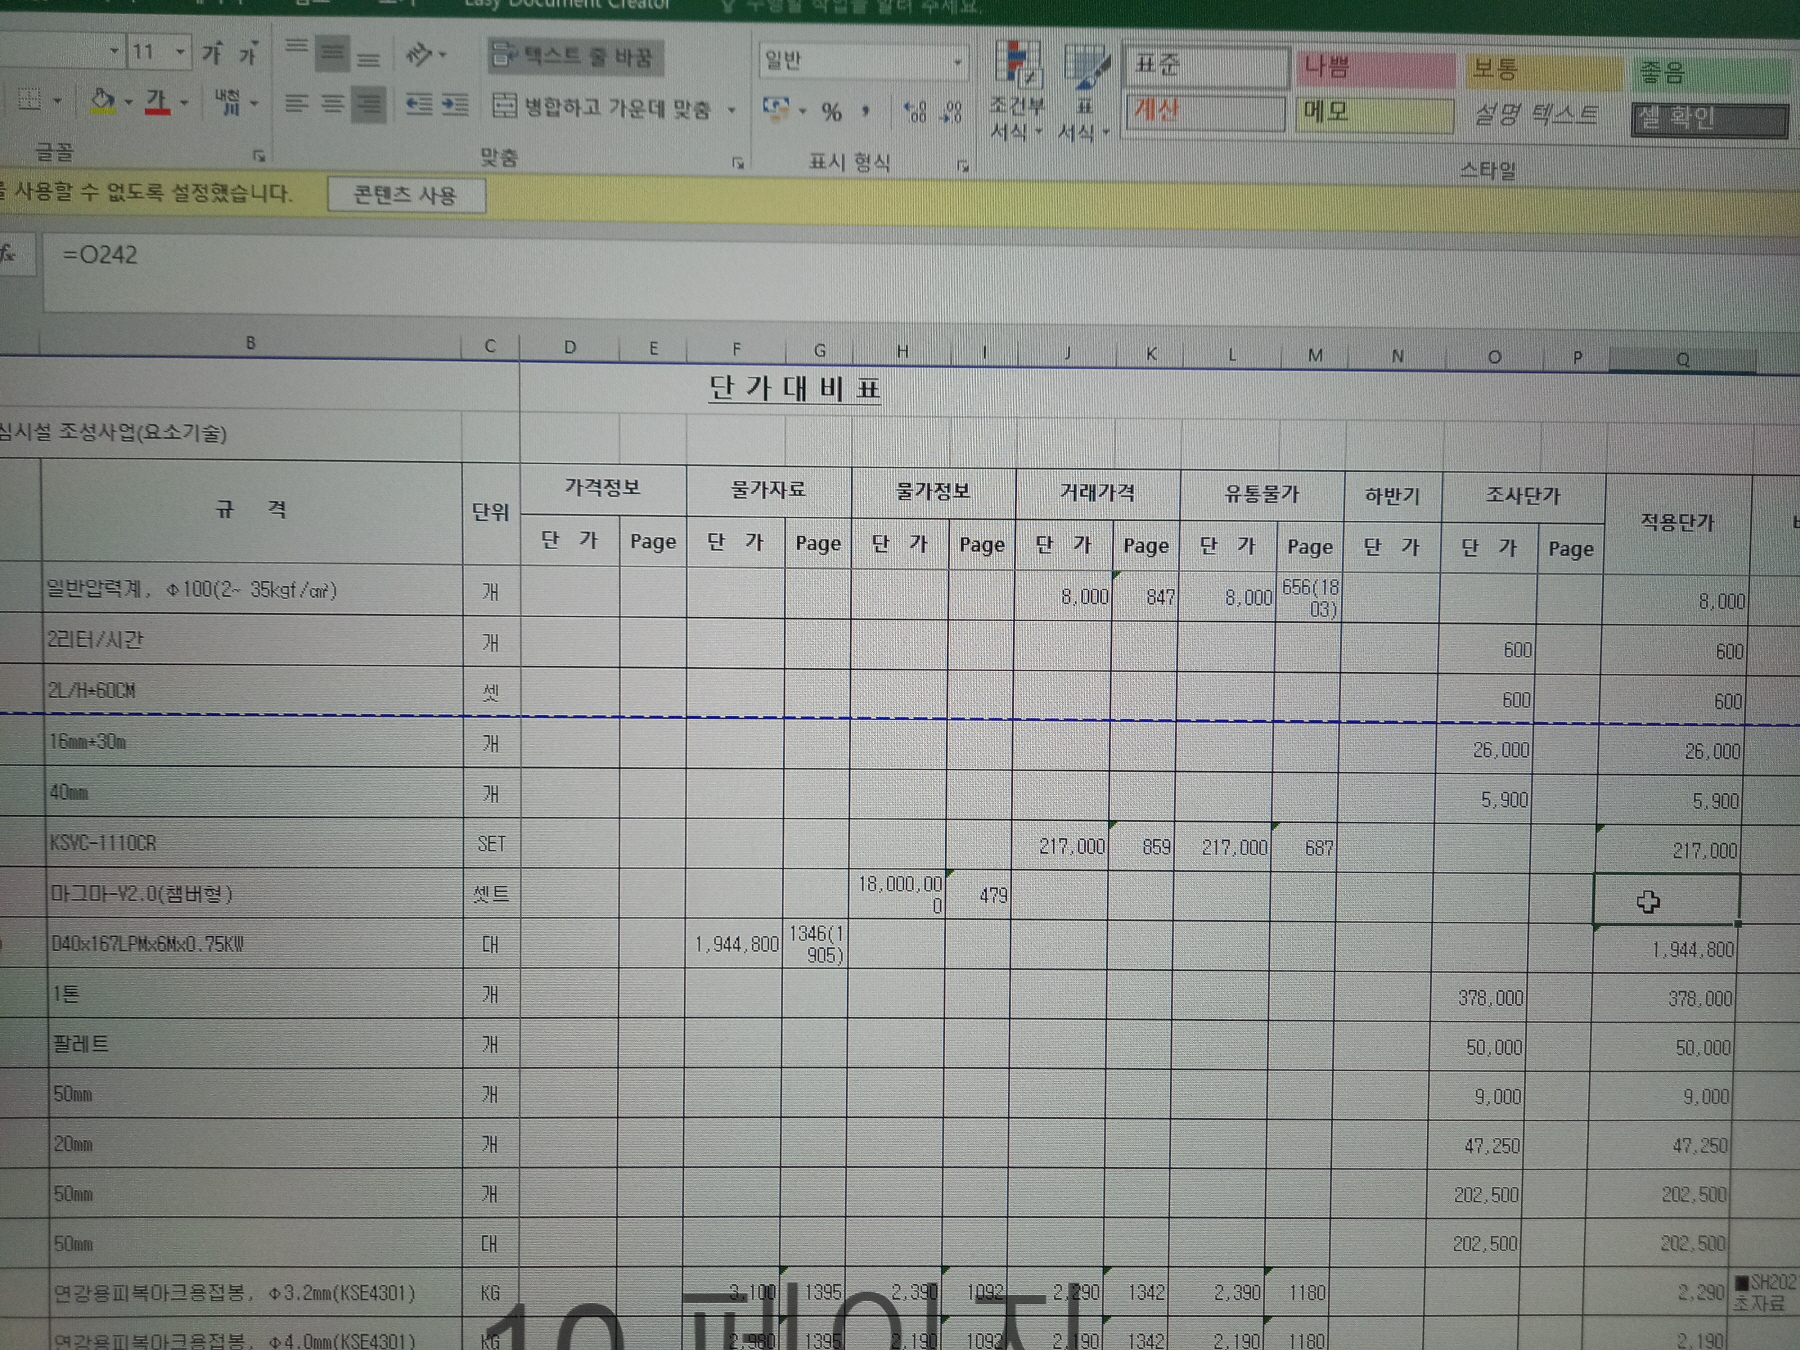Click the increase font size icon
The image size is (1800, 1350).
pos(212,53)
